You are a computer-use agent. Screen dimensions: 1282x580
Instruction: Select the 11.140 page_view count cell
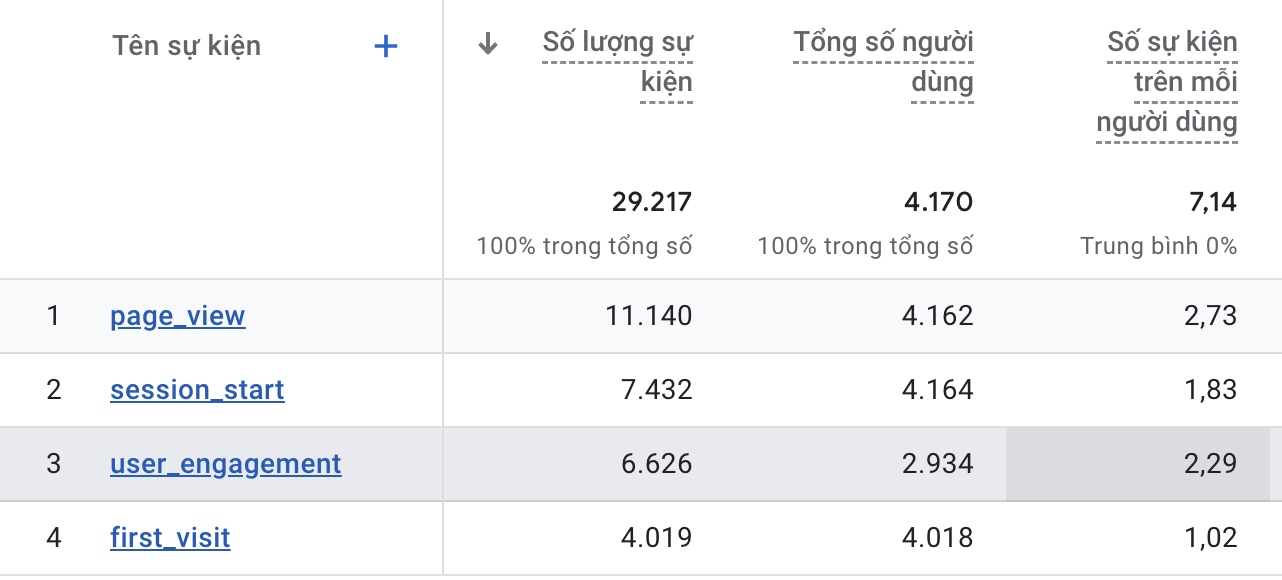(x=648, y=316)
